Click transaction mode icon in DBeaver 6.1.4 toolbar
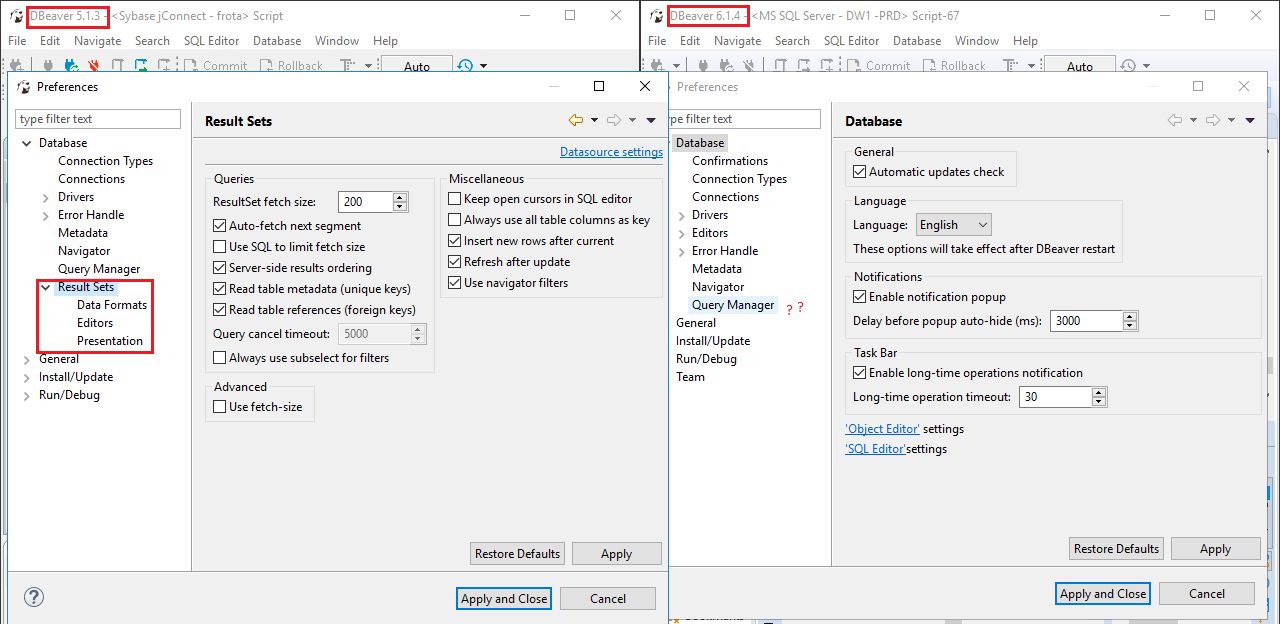1280x624 pixels. click(x=1012, y=65)
